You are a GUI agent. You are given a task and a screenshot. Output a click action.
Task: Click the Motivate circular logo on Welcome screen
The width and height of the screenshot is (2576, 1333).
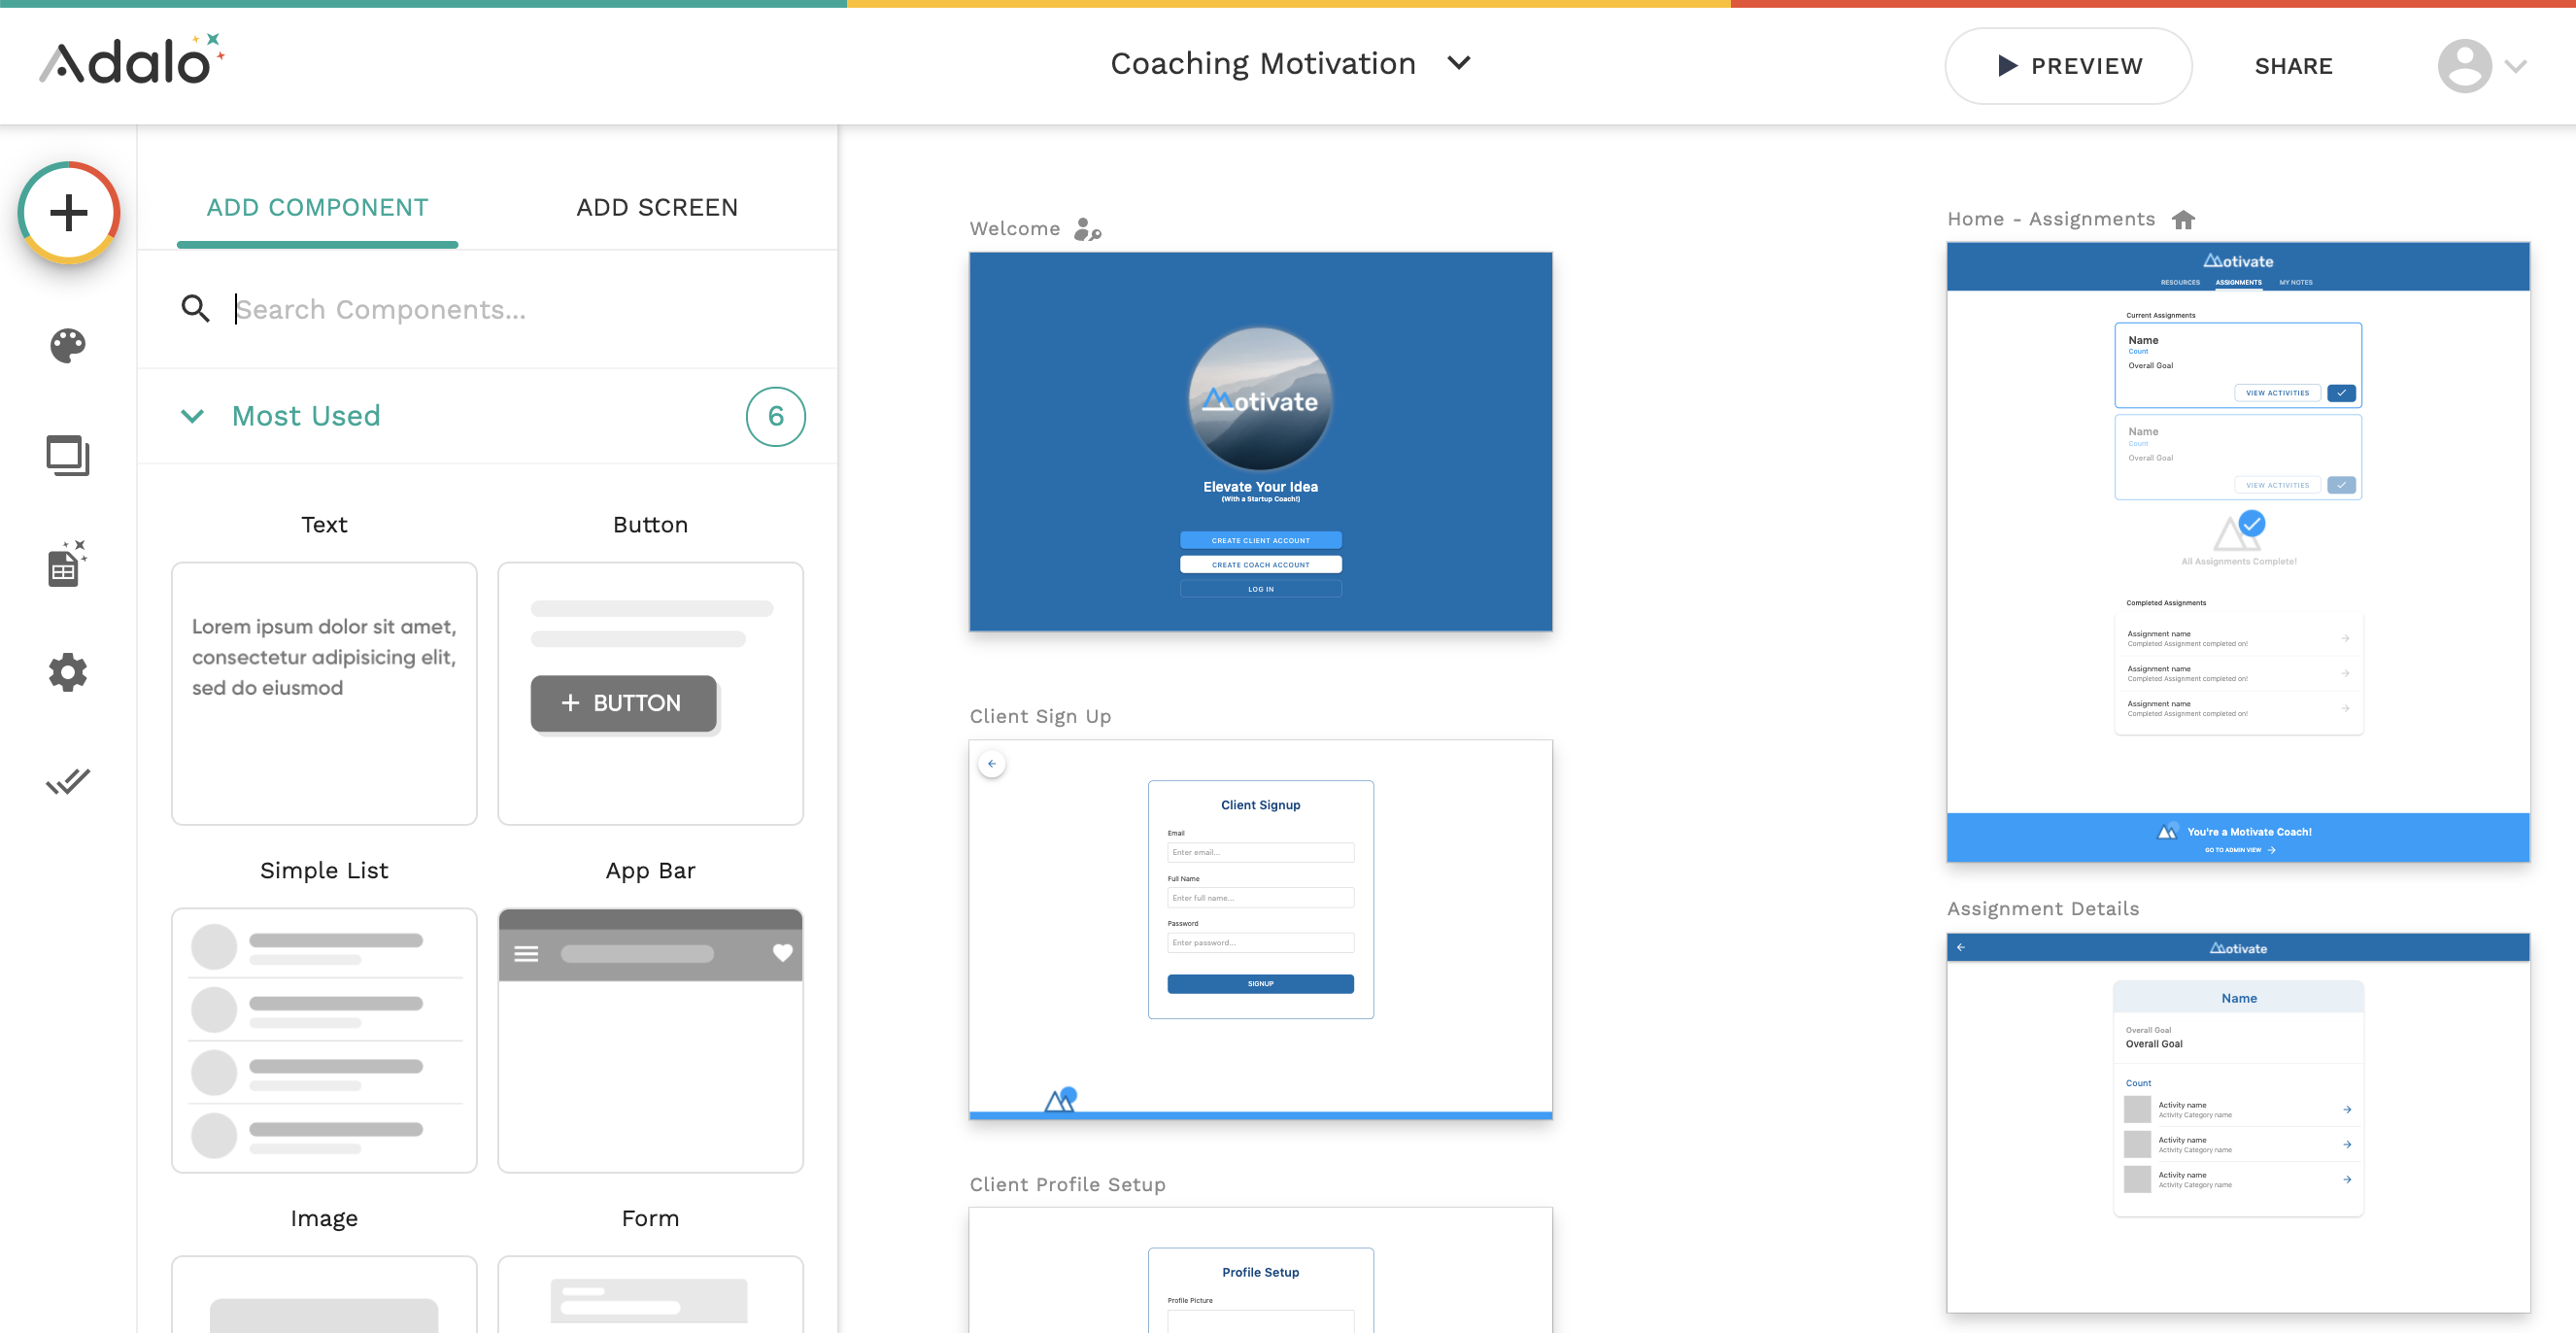tap(1260, 399)
